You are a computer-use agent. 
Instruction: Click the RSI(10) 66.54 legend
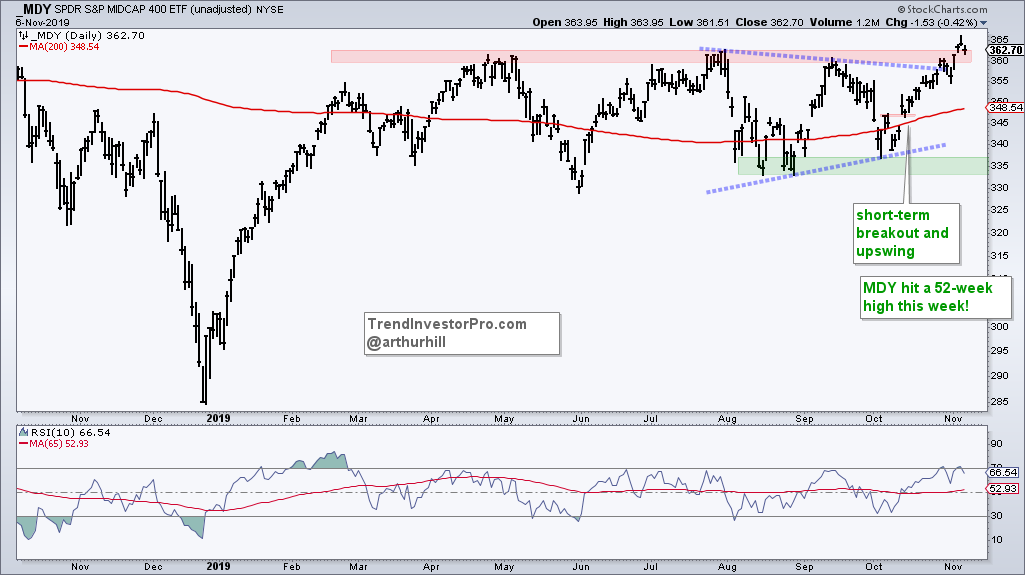(70, 433)
